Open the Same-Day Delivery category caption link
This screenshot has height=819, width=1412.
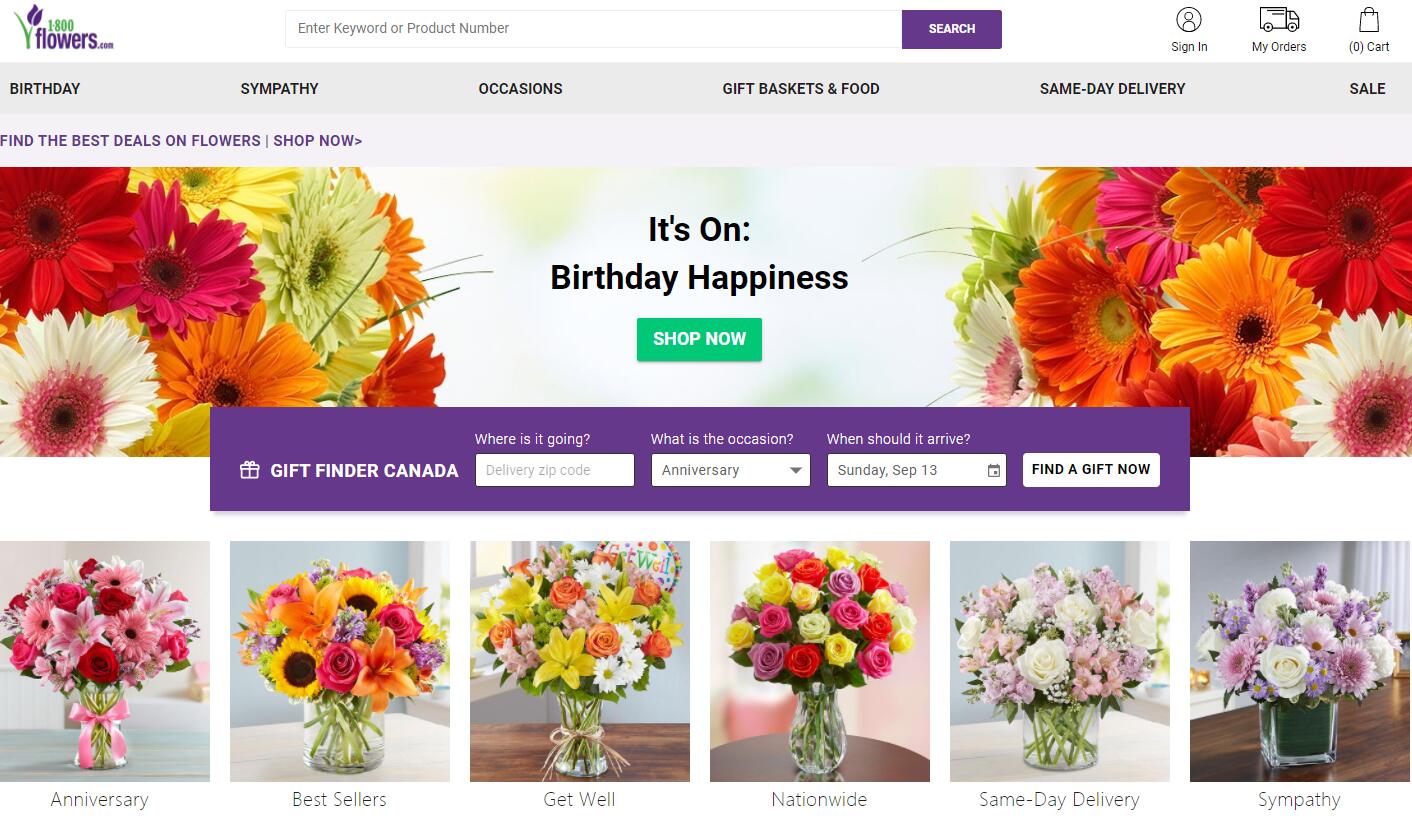(x=1059, y=800)
